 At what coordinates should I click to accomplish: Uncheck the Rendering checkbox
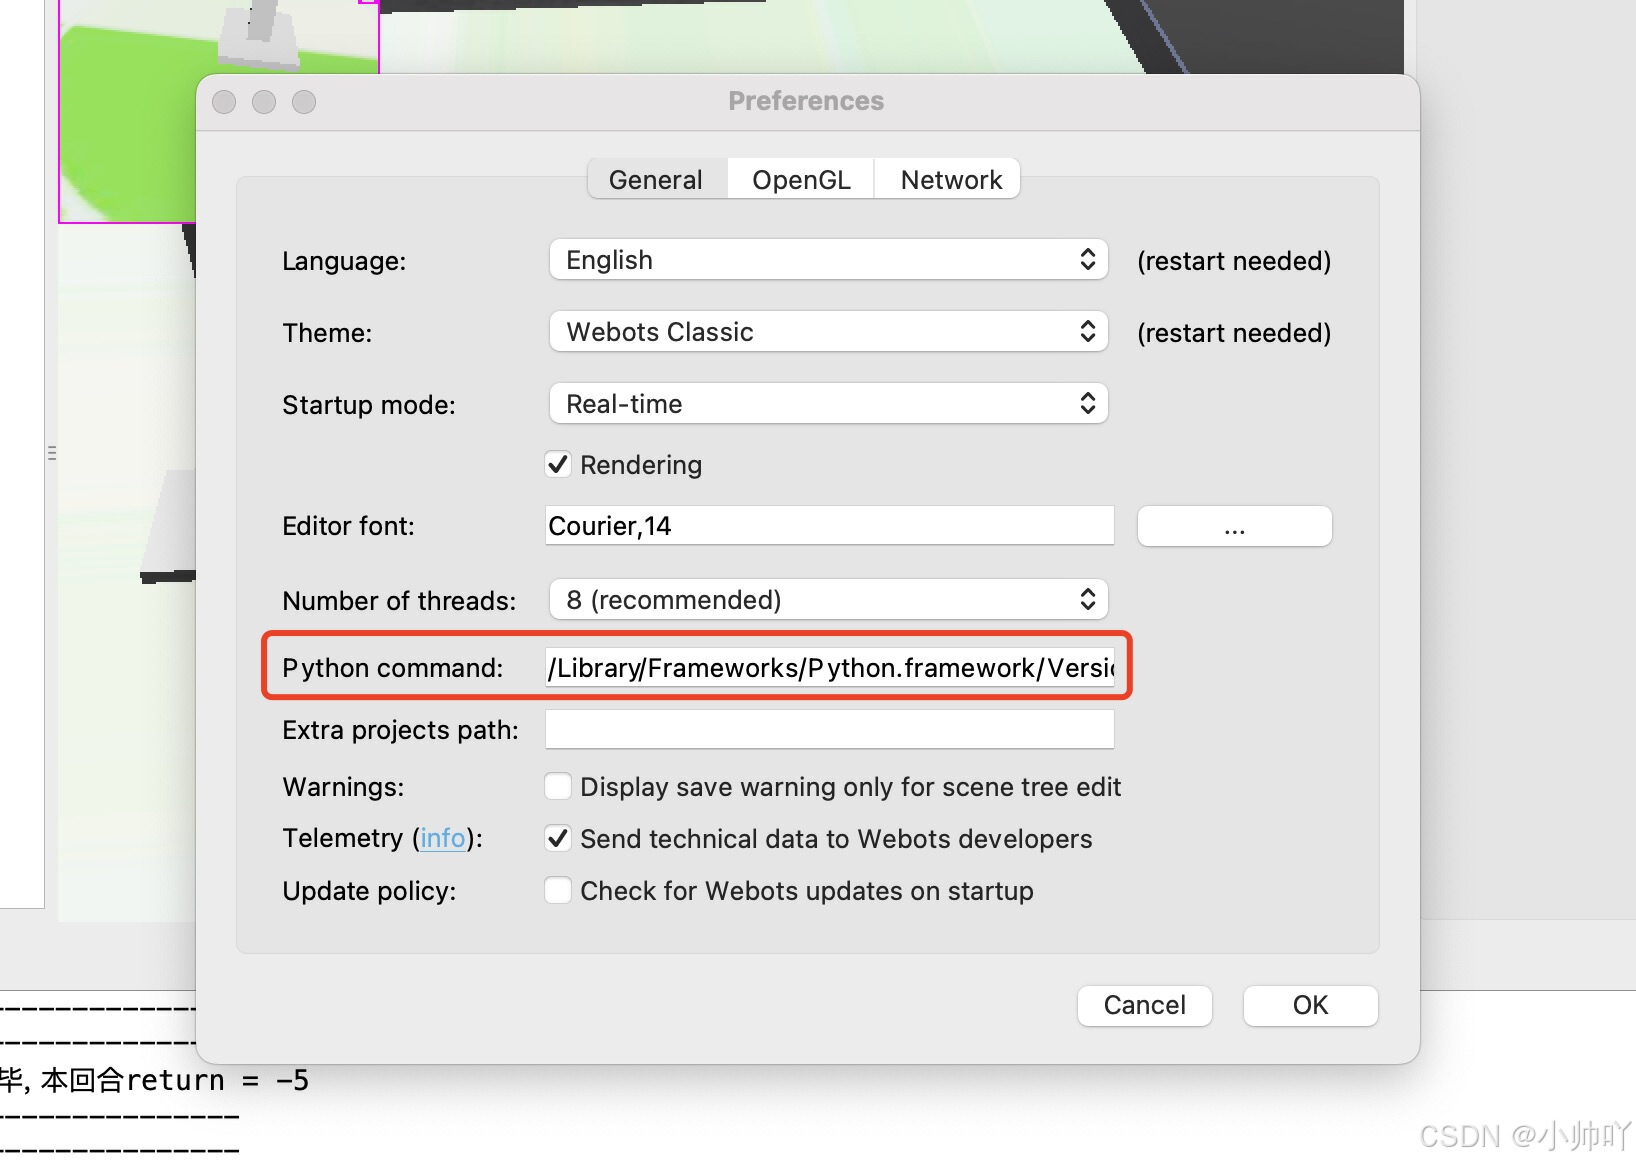coord(558,464)
